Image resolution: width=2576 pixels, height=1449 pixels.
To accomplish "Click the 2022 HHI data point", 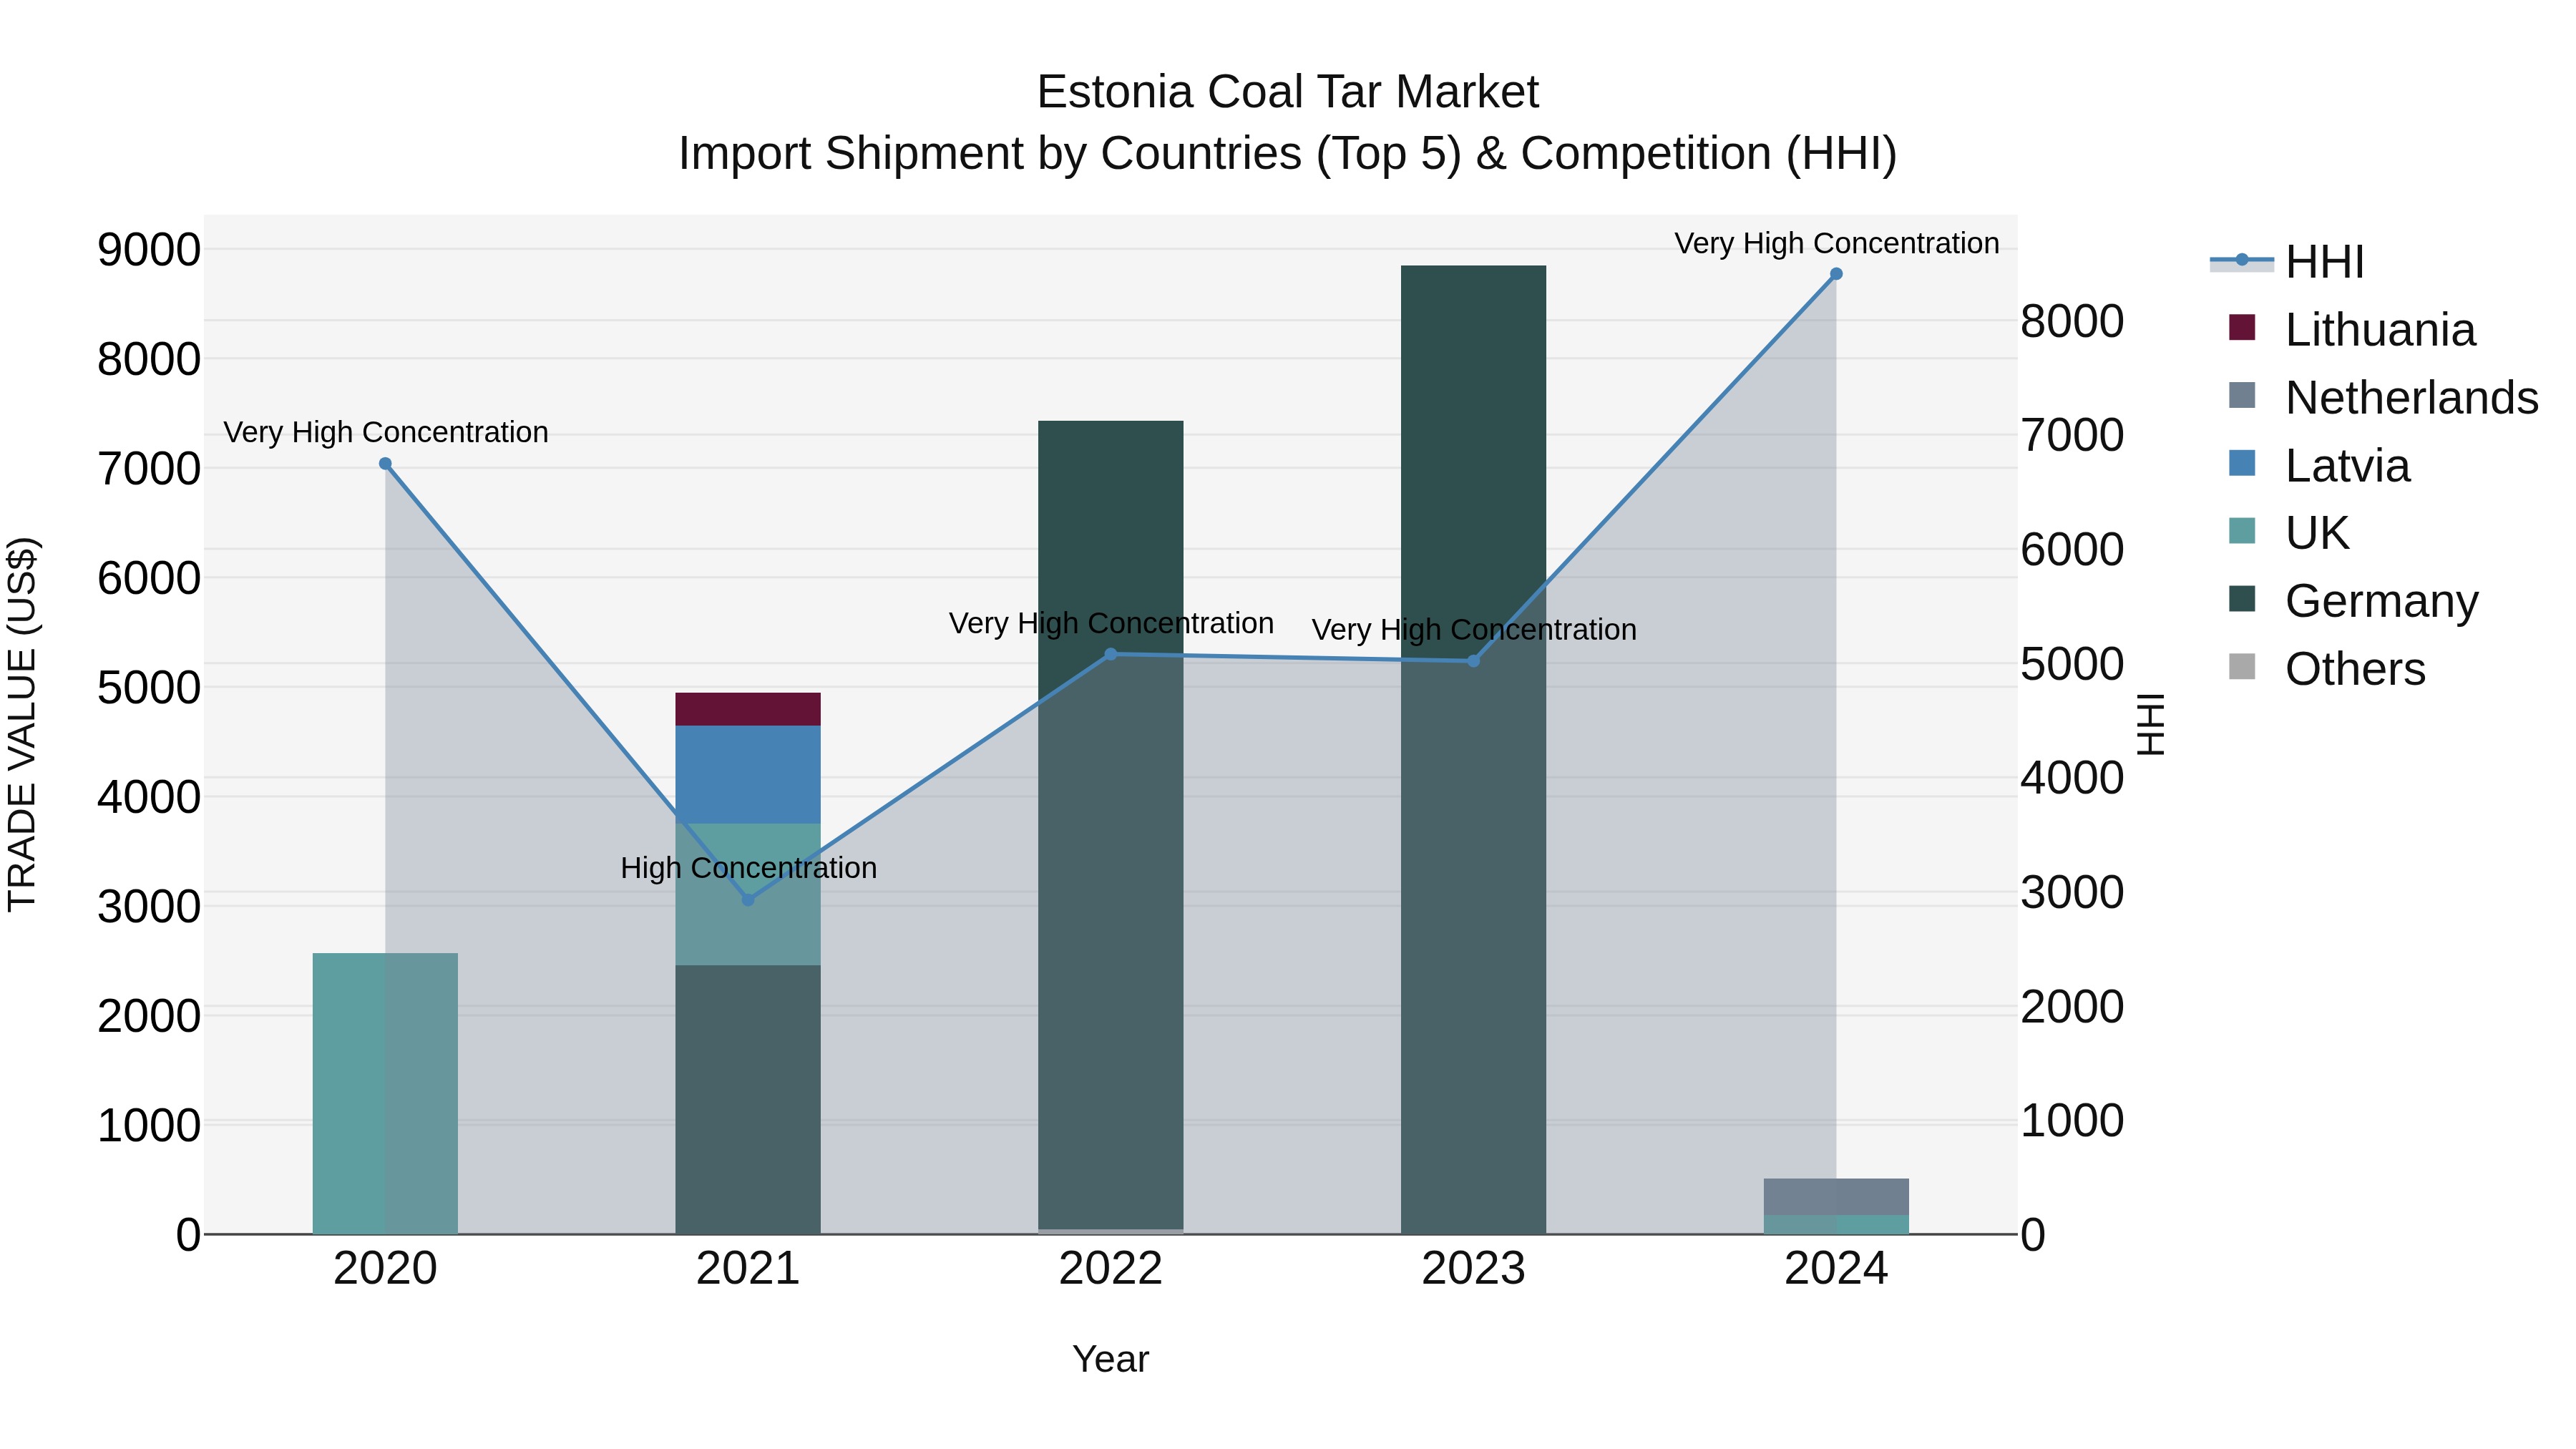I will 1110,654.
